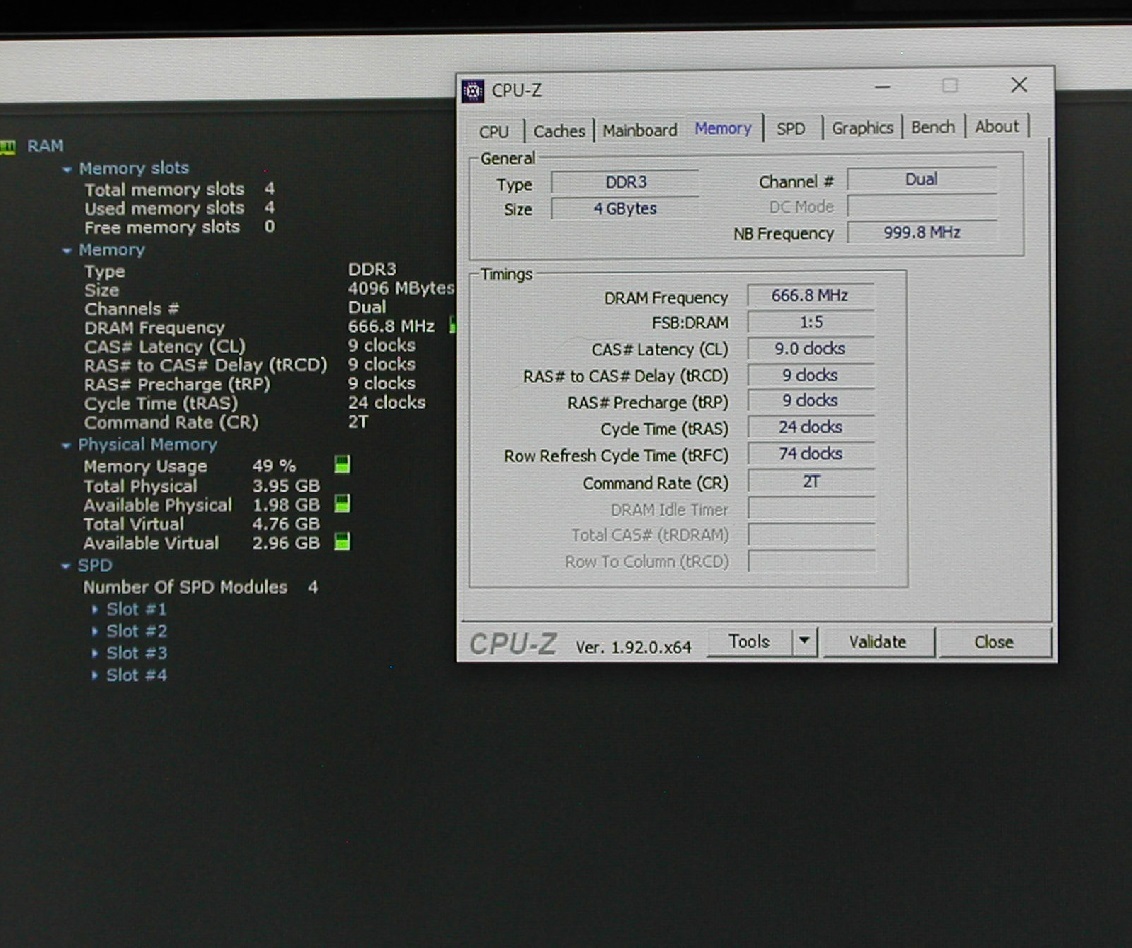Minimize the CPU-Z window

click(882, 87)
